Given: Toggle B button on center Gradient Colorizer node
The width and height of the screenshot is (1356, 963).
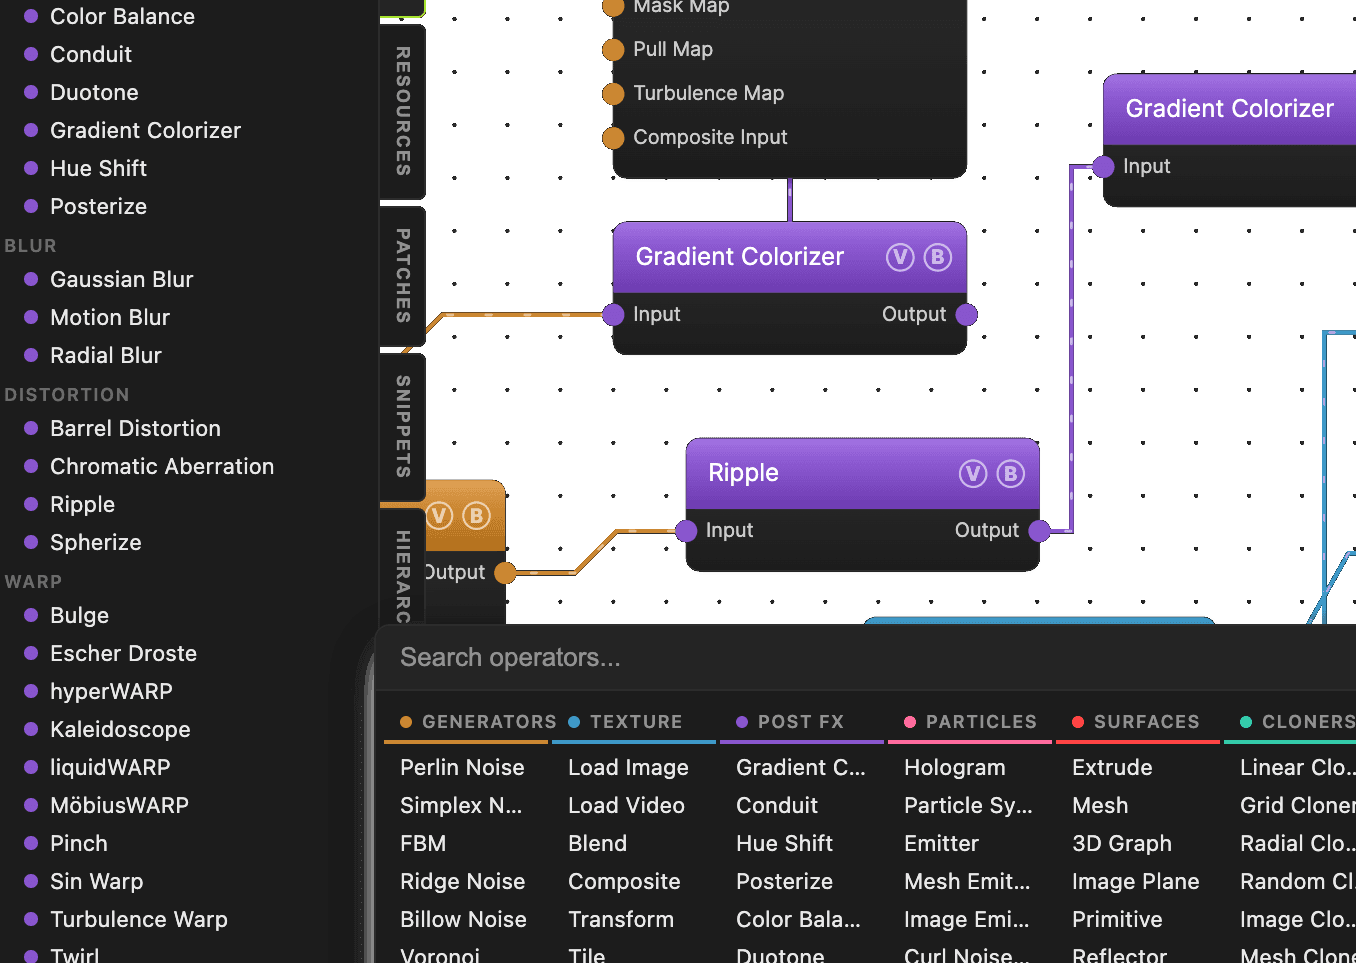Looking at the screenshot, I should (937, 258).
